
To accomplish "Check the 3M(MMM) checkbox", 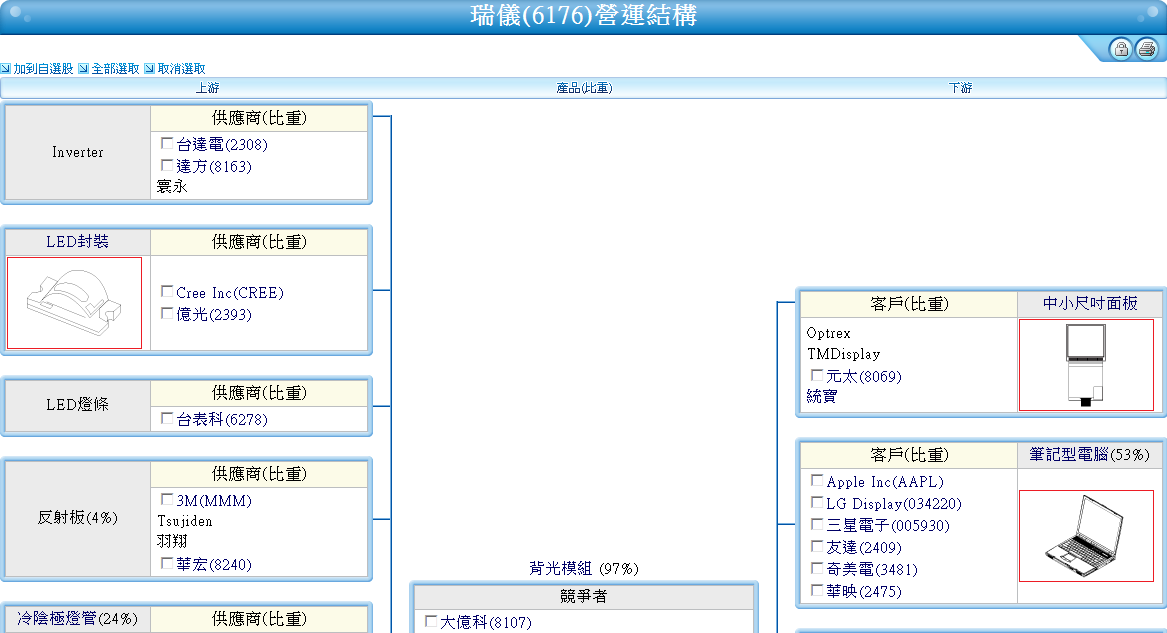I will pyautogui.click(x=167, y=499).
